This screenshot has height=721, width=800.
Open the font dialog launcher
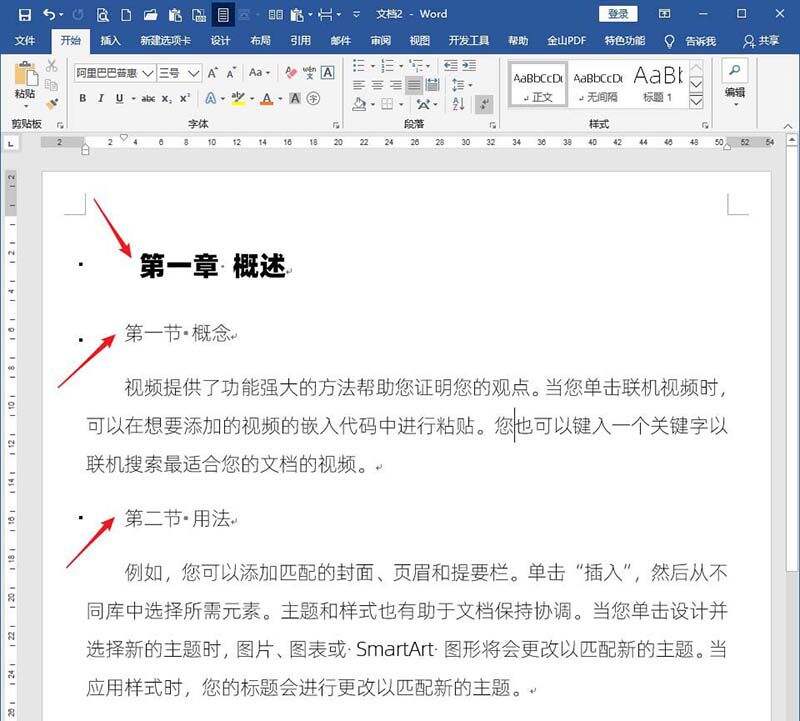336,125
